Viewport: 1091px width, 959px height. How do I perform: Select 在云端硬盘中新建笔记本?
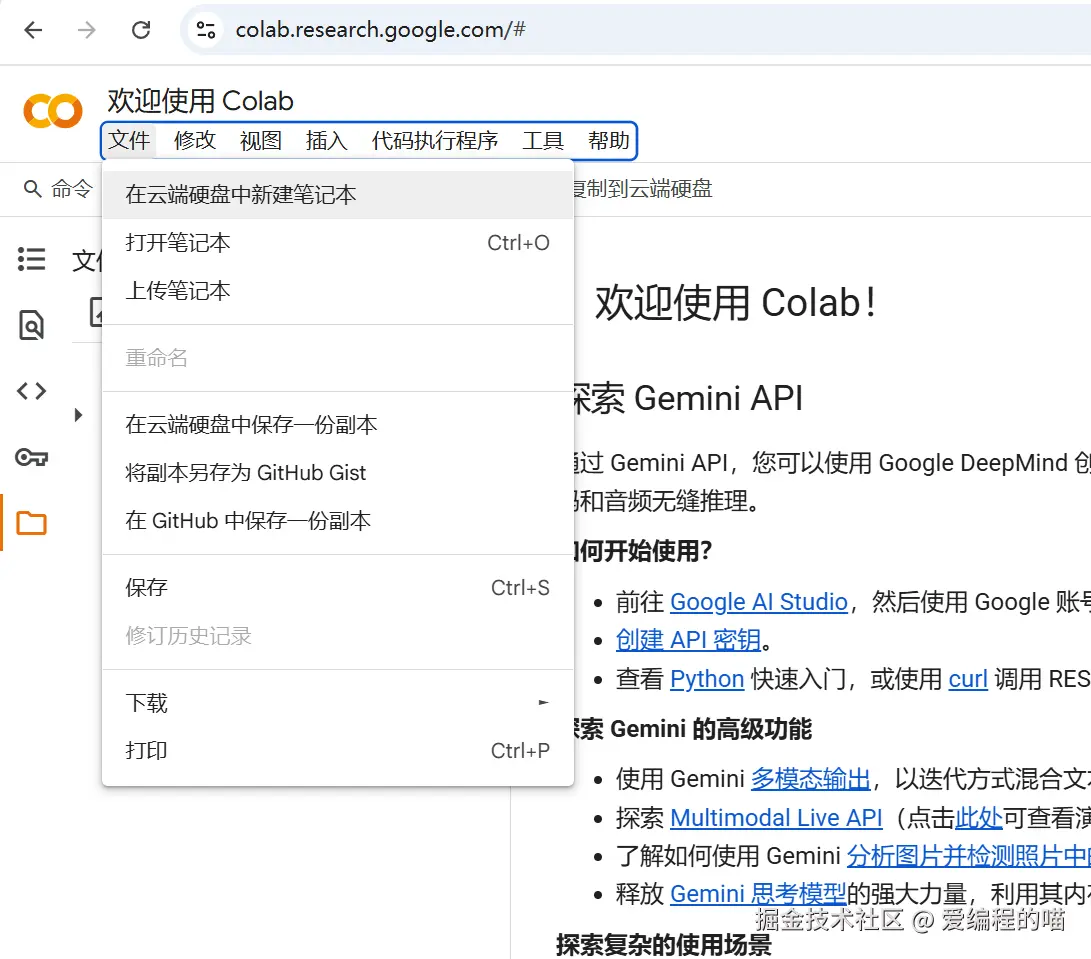tap(337, 195)
